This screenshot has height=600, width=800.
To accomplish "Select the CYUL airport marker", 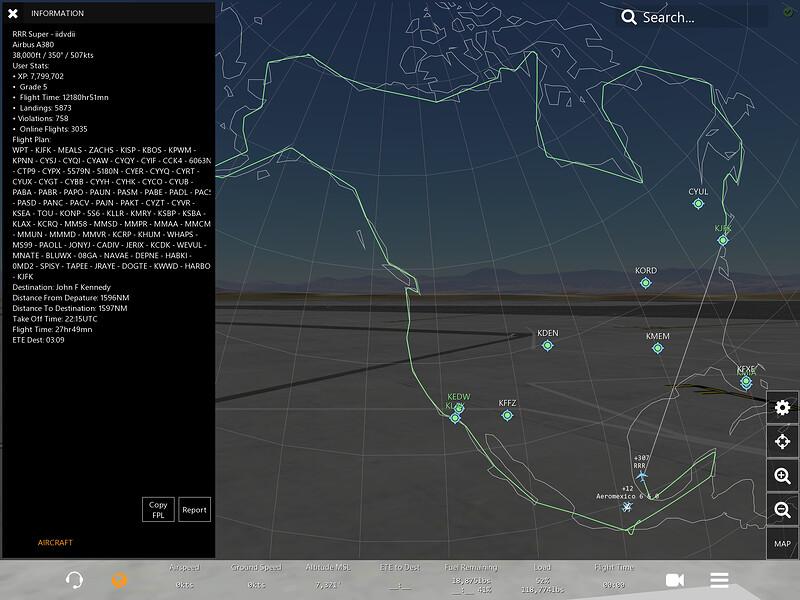I will coord(698,204).
